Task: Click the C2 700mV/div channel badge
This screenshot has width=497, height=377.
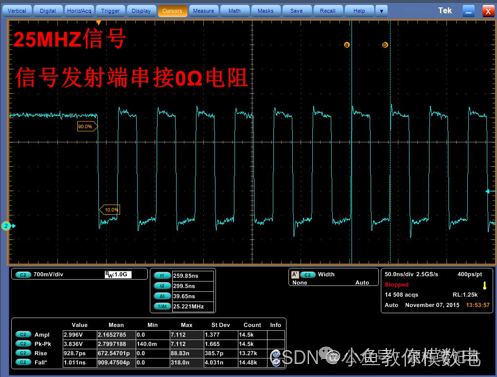Action: pyautogui.click(x=23, y=275)
